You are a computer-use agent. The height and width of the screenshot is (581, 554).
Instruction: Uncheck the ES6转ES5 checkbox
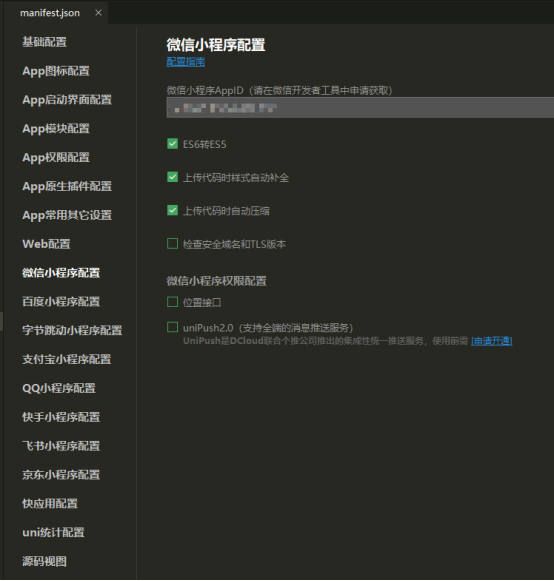pos(172,144)
